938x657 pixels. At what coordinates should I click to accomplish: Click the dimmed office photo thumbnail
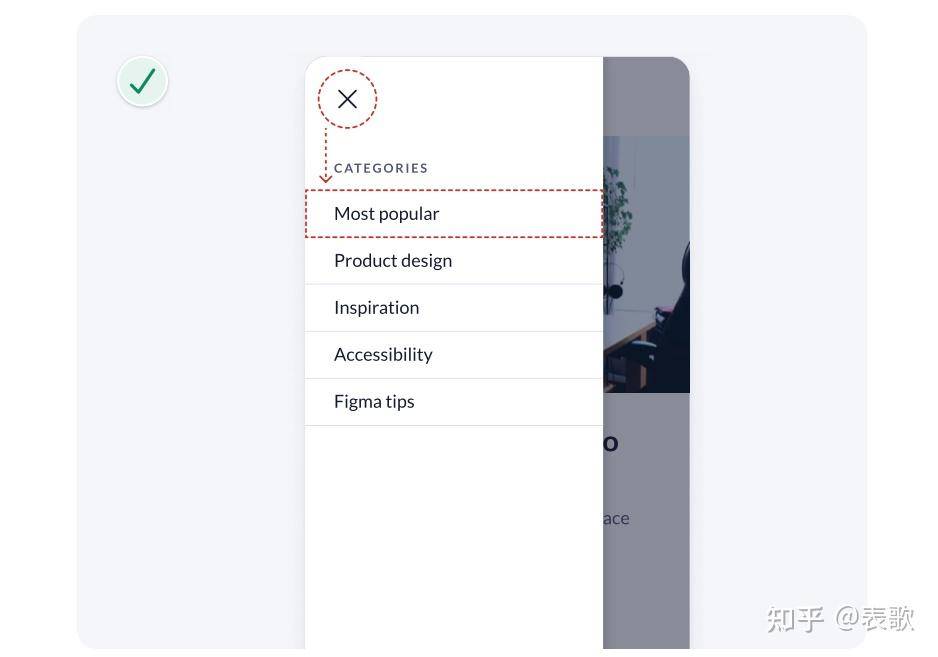646,264
